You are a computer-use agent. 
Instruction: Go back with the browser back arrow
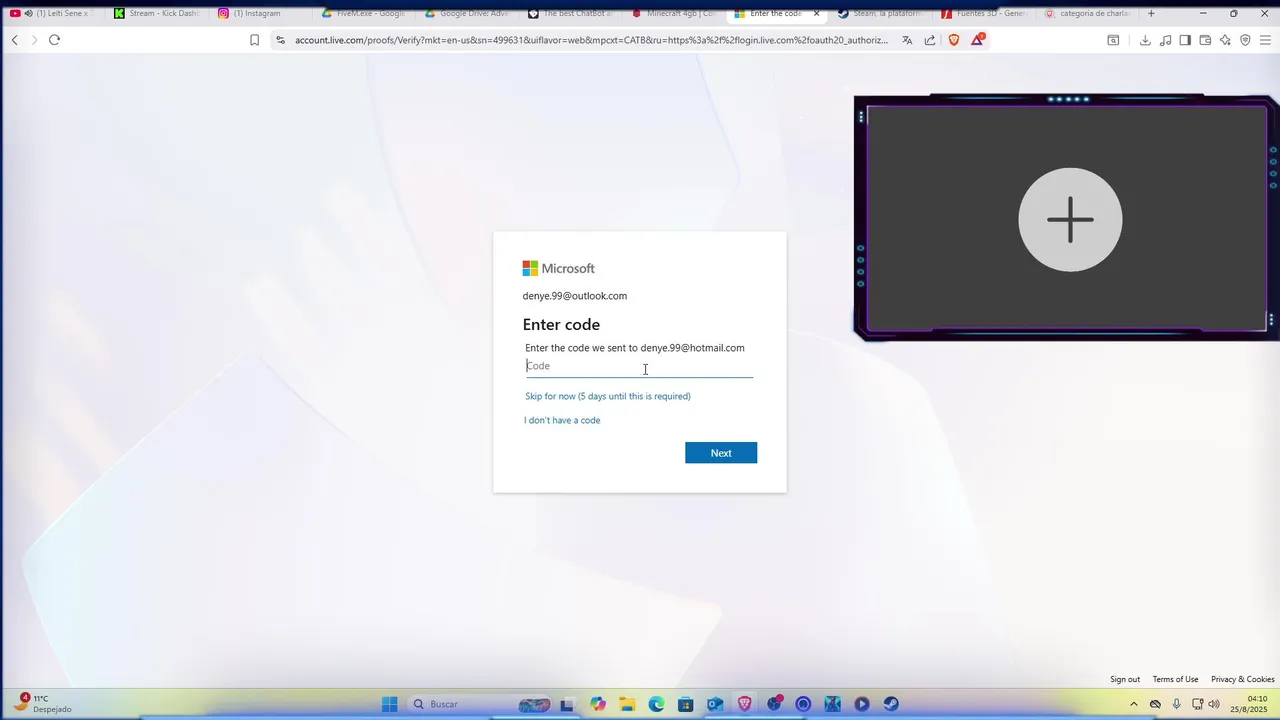pos(15,40)
